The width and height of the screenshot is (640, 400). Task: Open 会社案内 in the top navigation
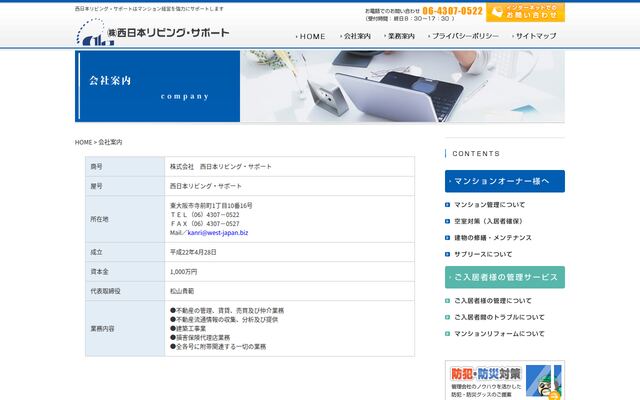click(356, 36)
